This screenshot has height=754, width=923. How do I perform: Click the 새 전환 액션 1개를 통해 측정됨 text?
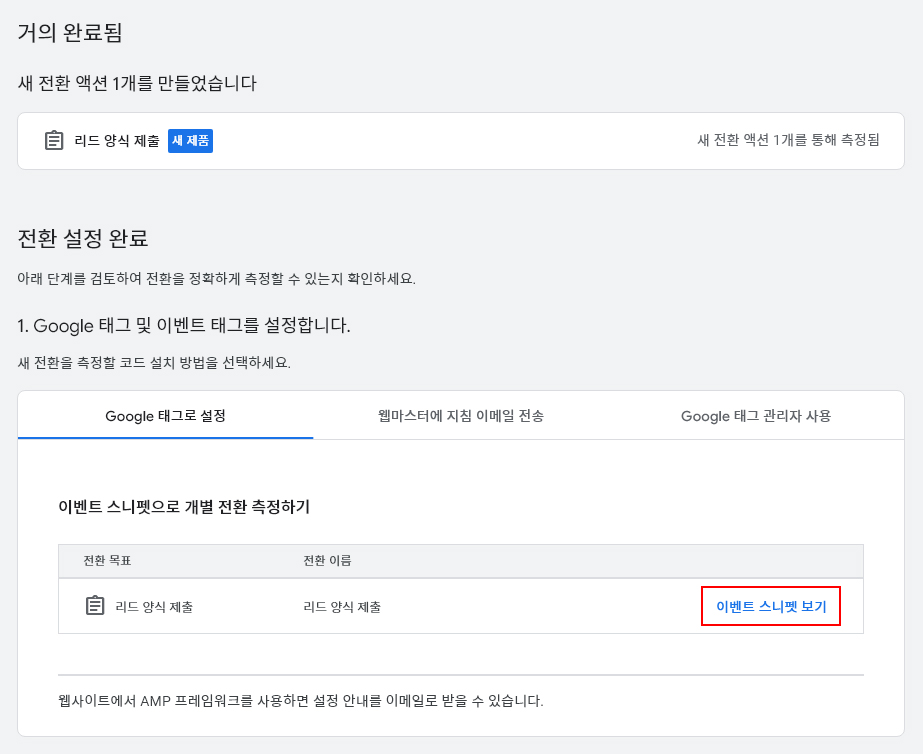(x=788, y=140)
